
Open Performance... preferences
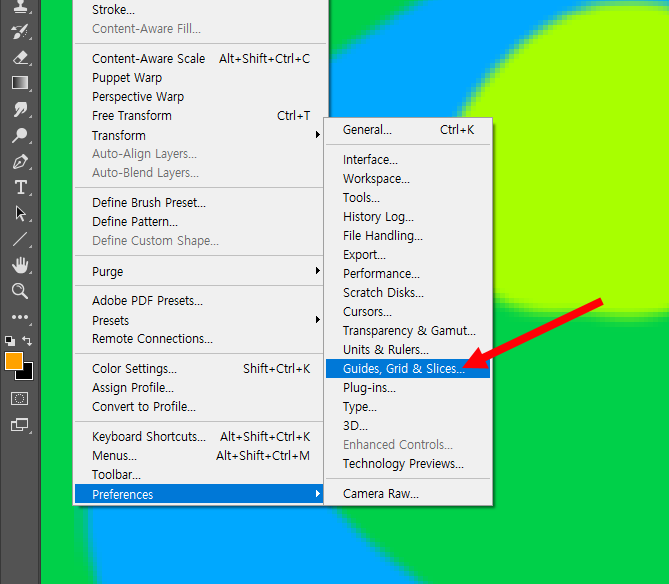click(408, 273)
